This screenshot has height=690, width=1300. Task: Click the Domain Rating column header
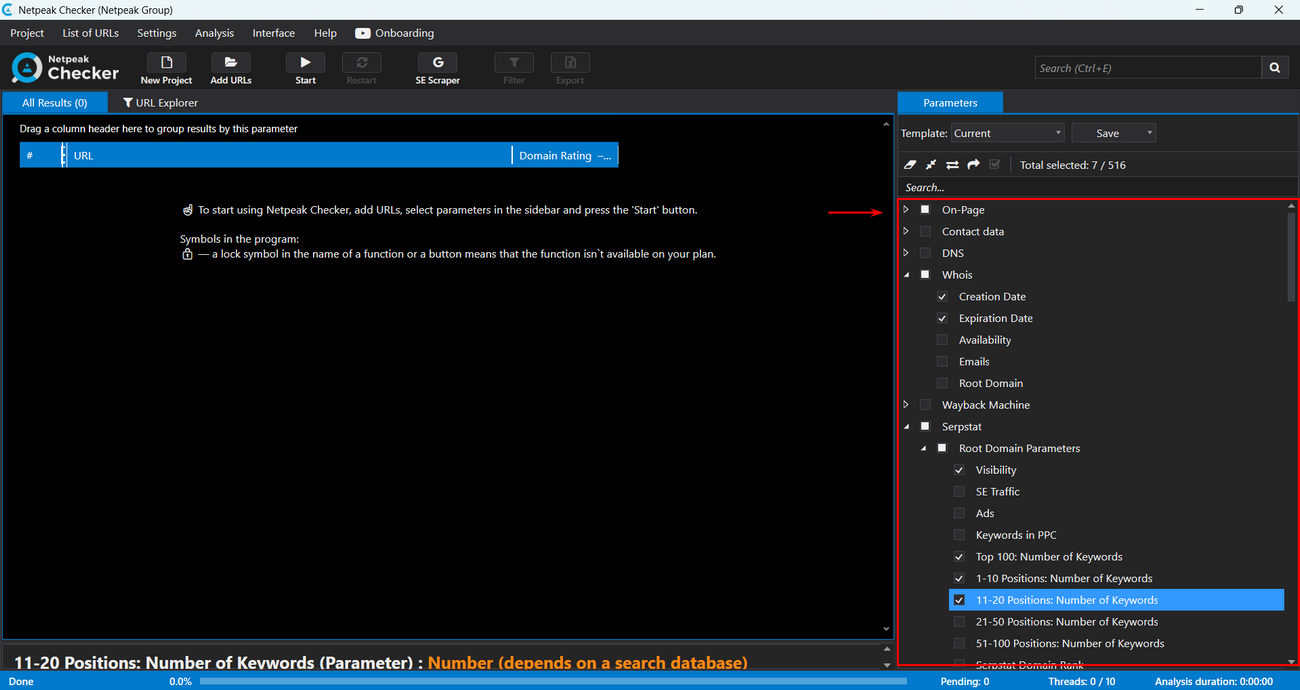[x=565, y=155]
